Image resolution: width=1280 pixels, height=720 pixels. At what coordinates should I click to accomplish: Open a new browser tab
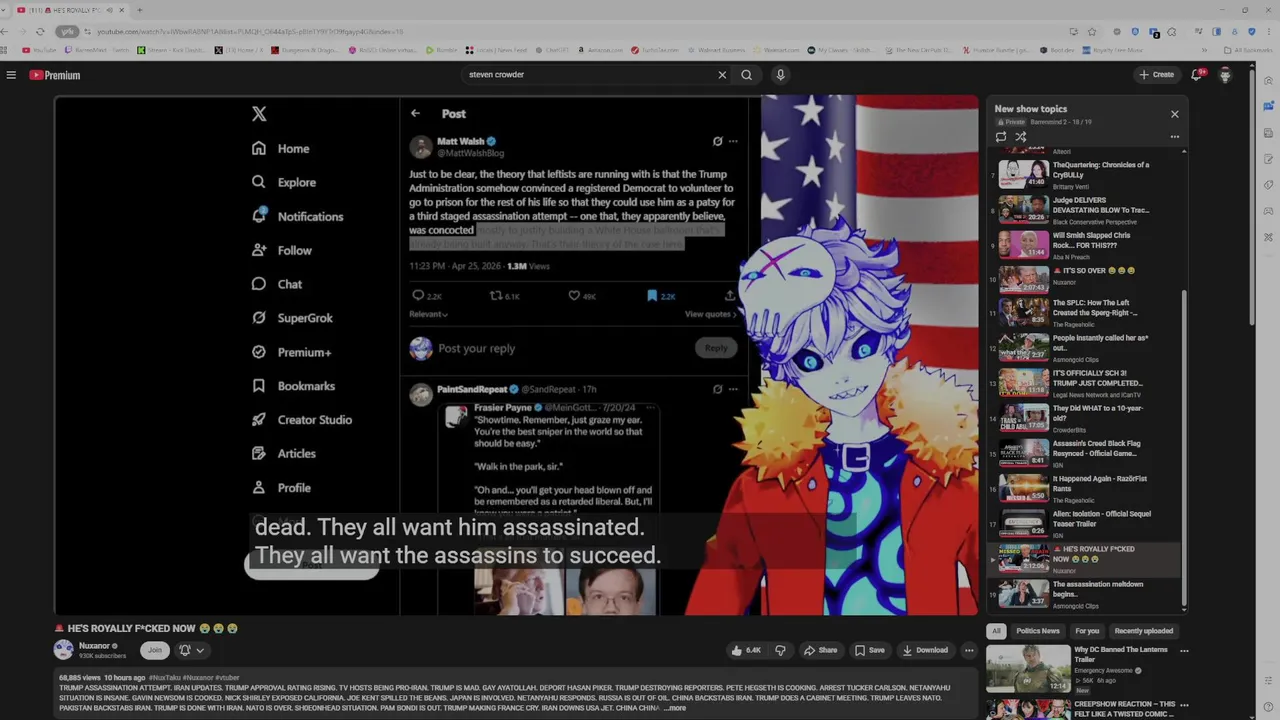139,10
